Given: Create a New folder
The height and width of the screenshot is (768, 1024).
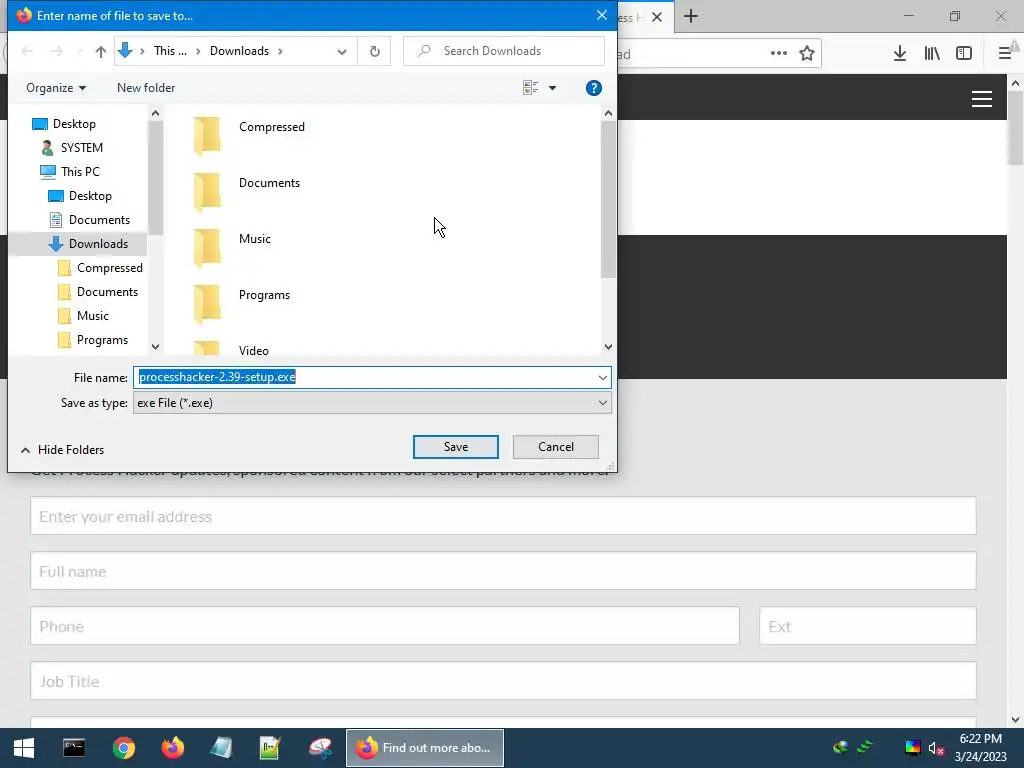Looking at the screenshot, I should pos(146,88).
